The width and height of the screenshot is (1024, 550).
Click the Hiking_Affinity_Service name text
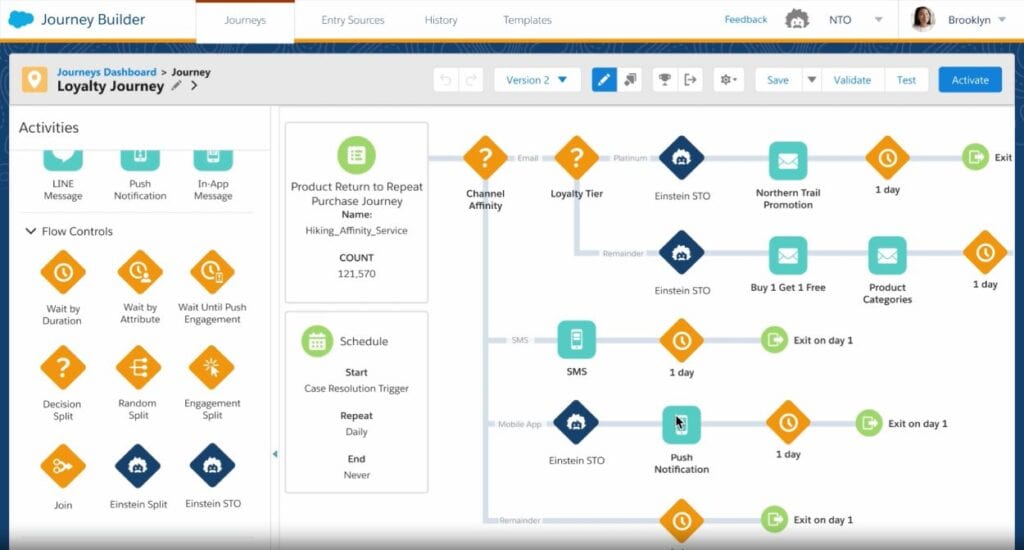coord(356,231)
